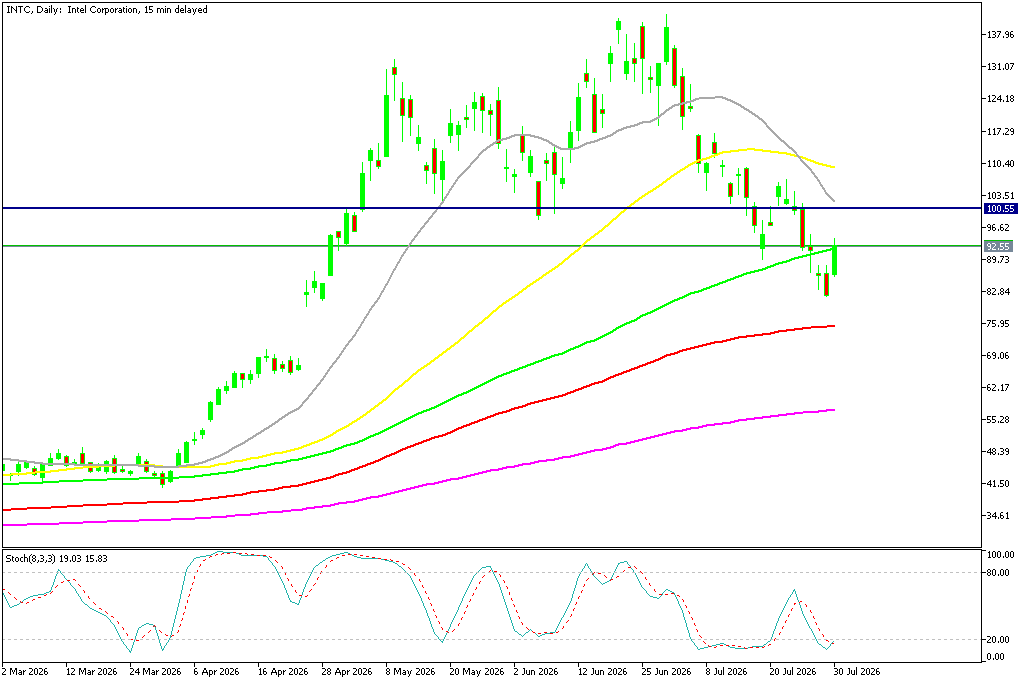This screenshot has width=1024, height=683.
Task: Click the 41.50 price axis value
Action: click(999, 484)
